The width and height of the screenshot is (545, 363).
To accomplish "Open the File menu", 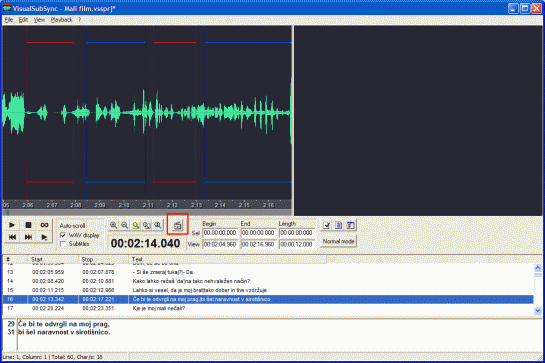I will coord(8,20).
